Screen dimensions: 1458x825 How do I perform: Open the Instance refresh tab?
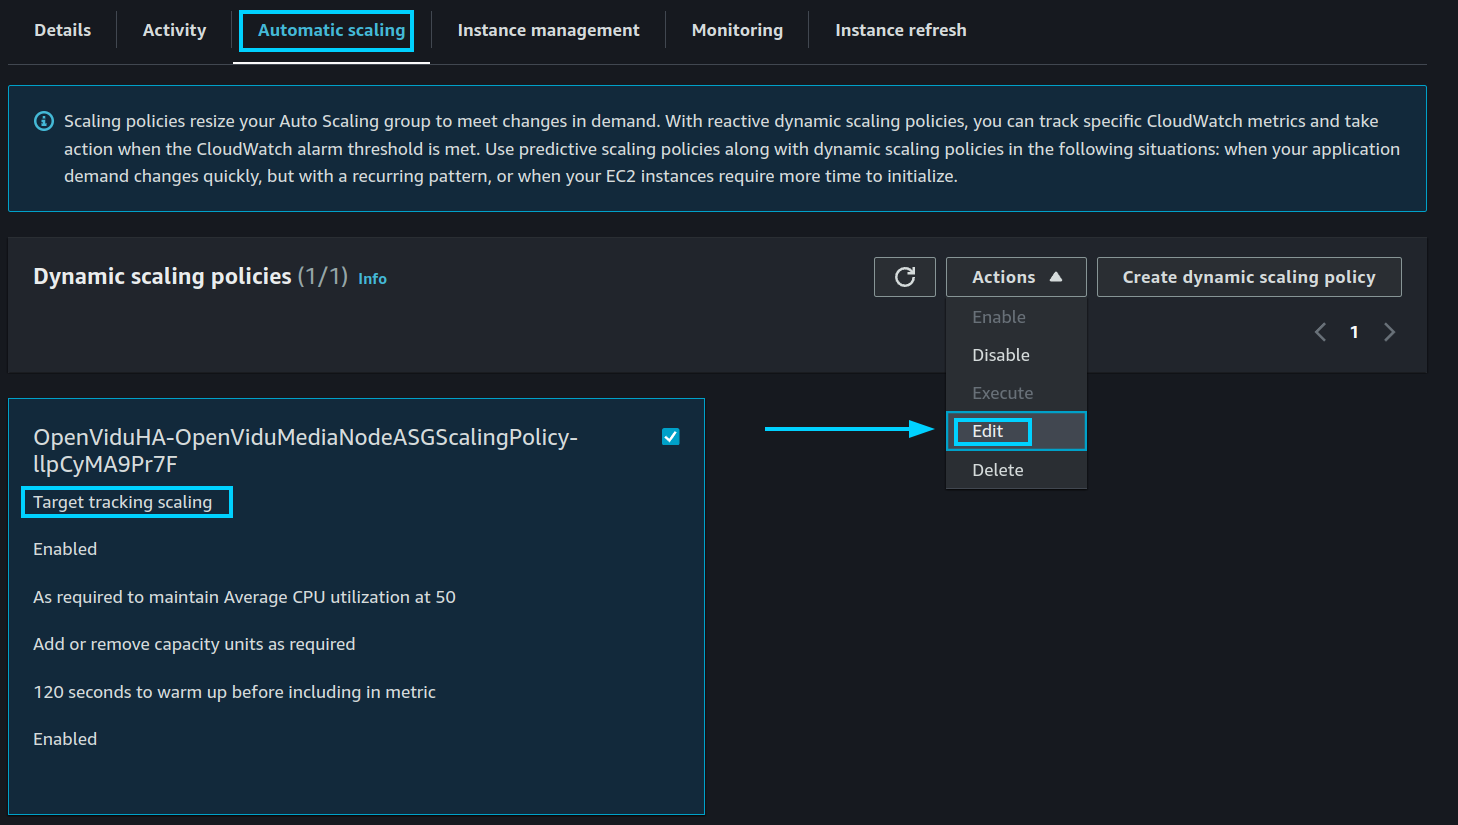click(x=900, y=30)
